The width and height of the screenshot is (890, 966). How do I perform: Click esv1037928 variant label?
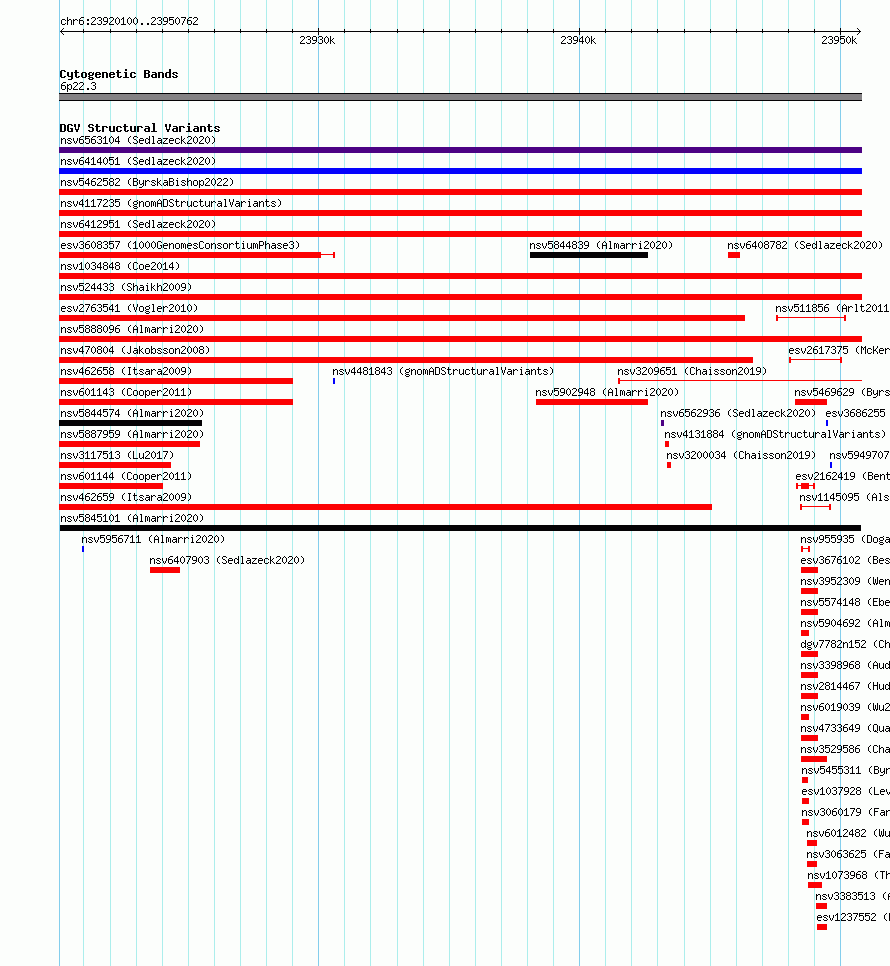point(846,791)
